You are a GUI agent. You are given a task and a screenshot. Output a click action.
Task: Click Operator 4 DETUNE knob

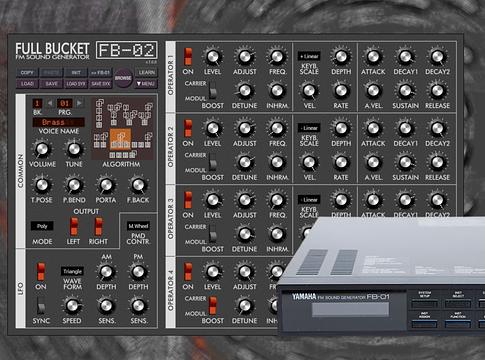point(245,306)
